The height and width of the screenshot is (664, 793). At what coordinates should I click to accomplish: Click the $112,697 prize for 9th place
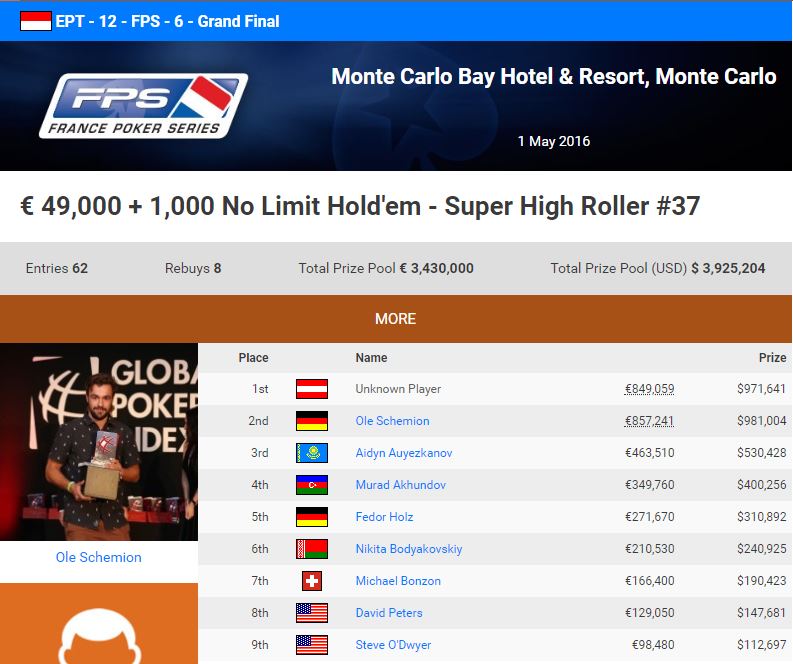pos(761,645)
